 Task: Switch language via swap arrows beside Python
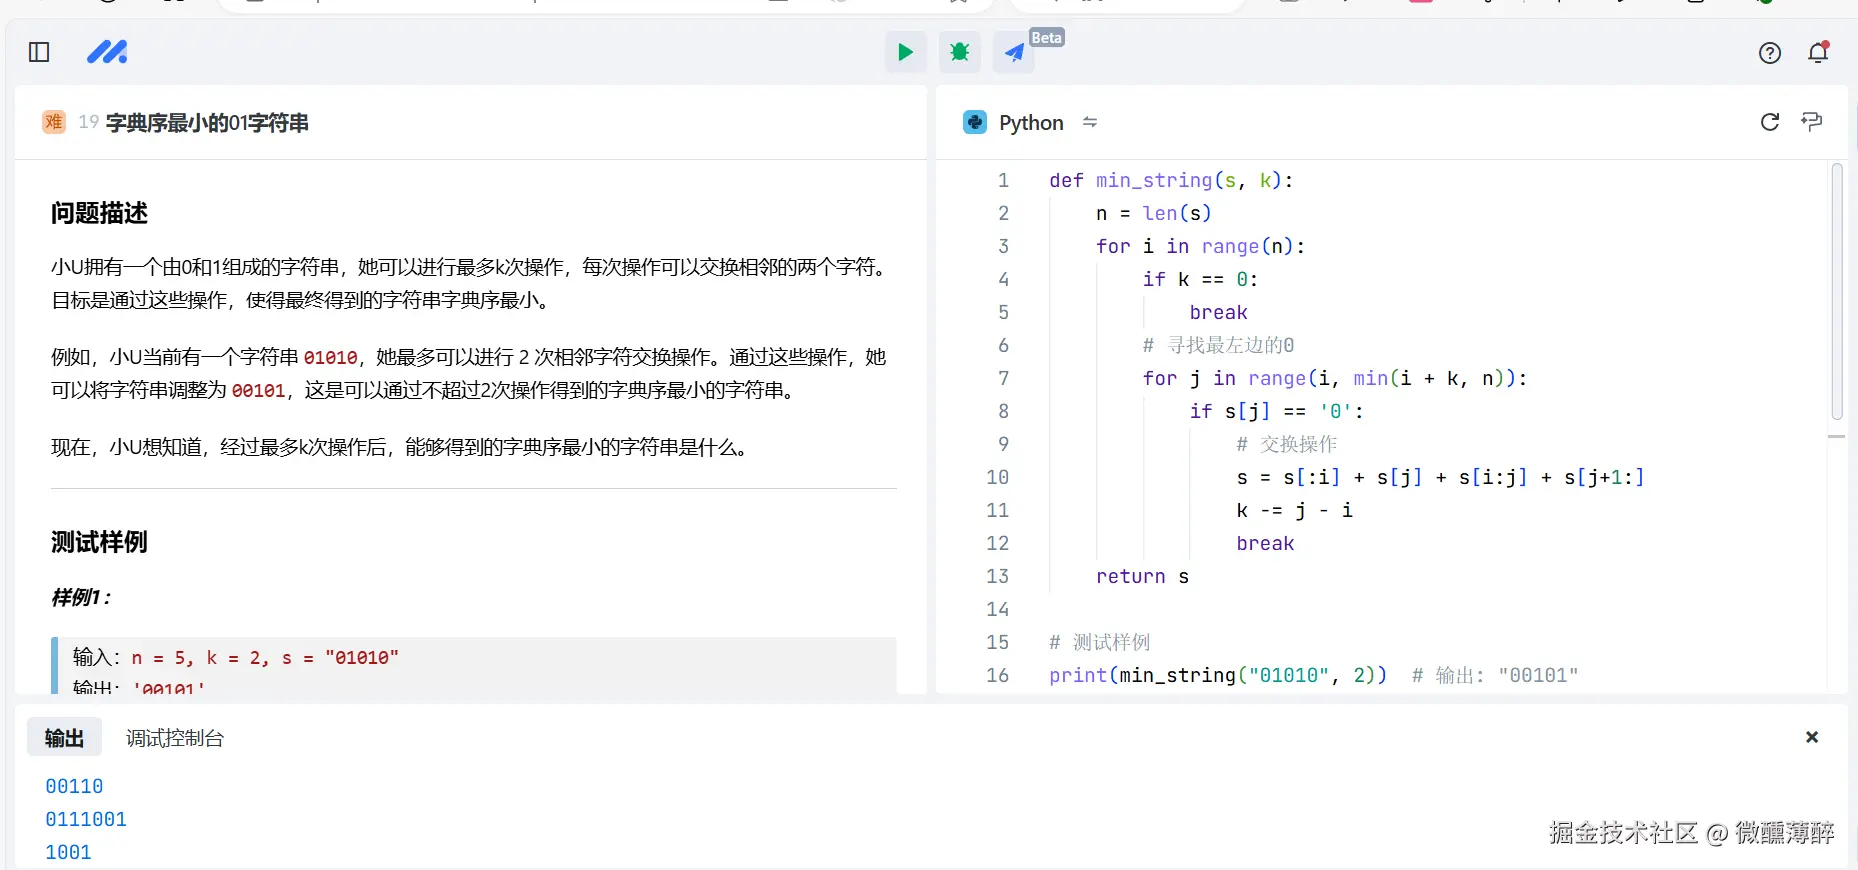(1090, 122)
